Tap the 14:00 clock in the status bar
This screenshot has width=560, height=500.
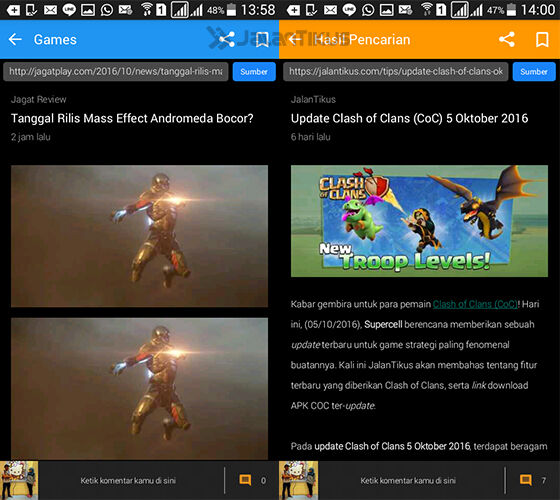coord(538,10)
